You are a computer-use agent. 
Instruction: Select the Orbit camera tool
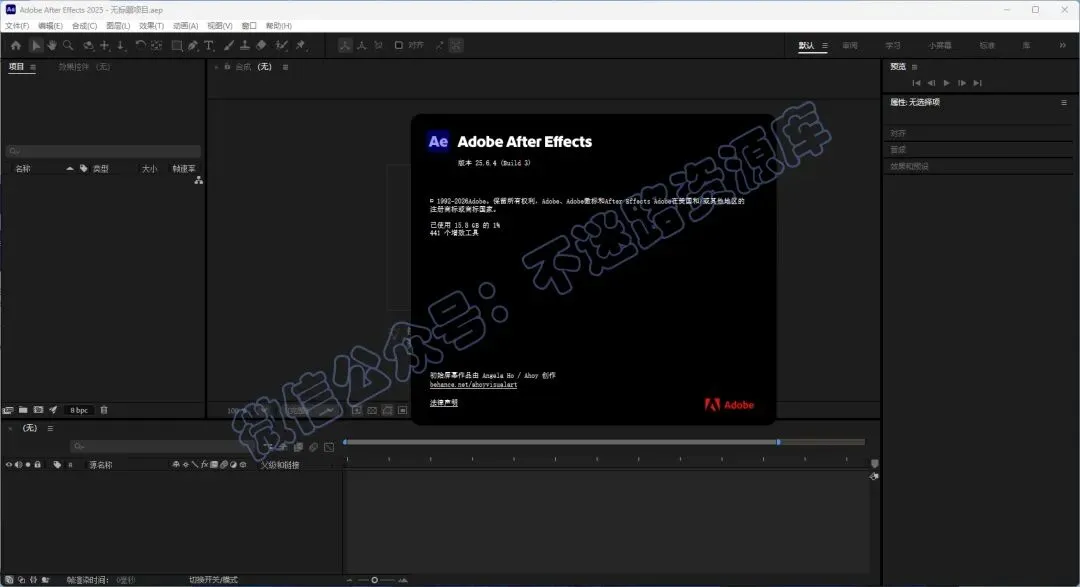[88, 45]
